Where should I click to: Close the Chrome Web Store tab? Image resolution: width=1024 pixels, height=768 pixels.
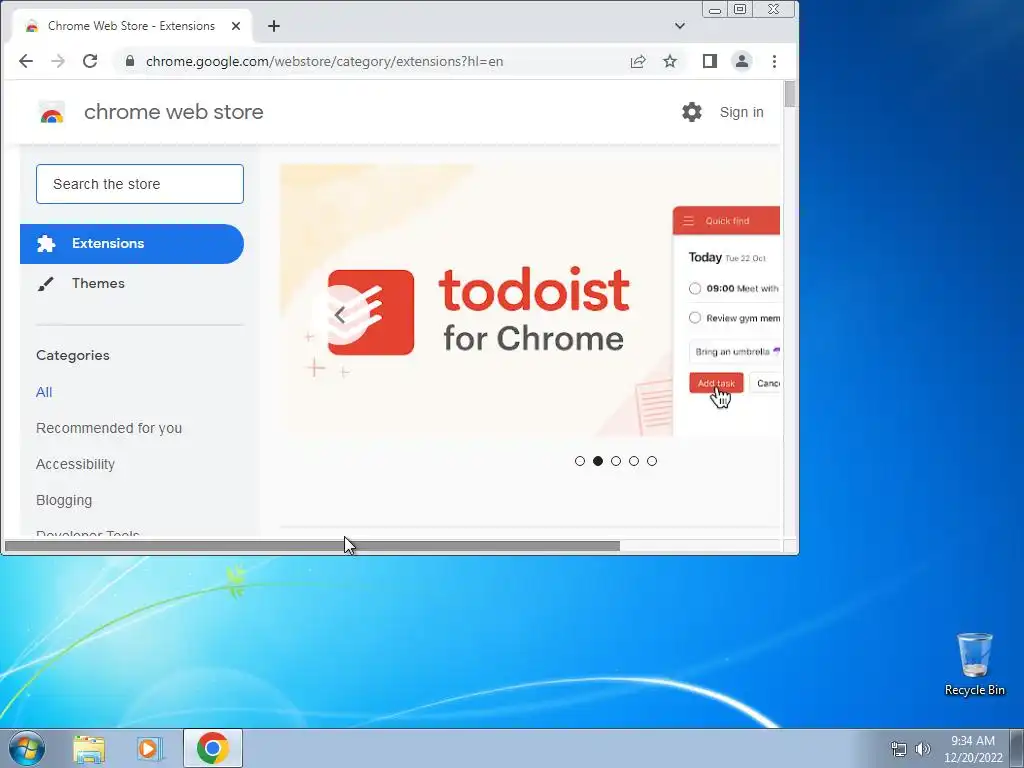click(x=236, y=26)
